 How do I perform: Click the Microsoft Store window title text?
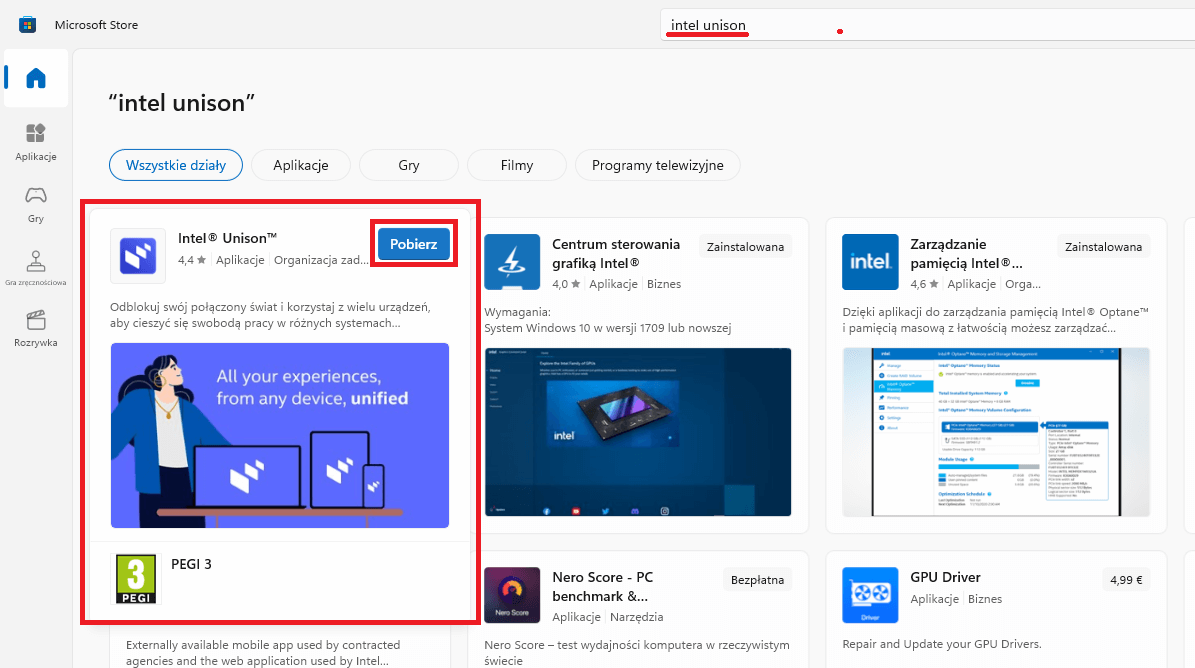[x=96, y=24]
